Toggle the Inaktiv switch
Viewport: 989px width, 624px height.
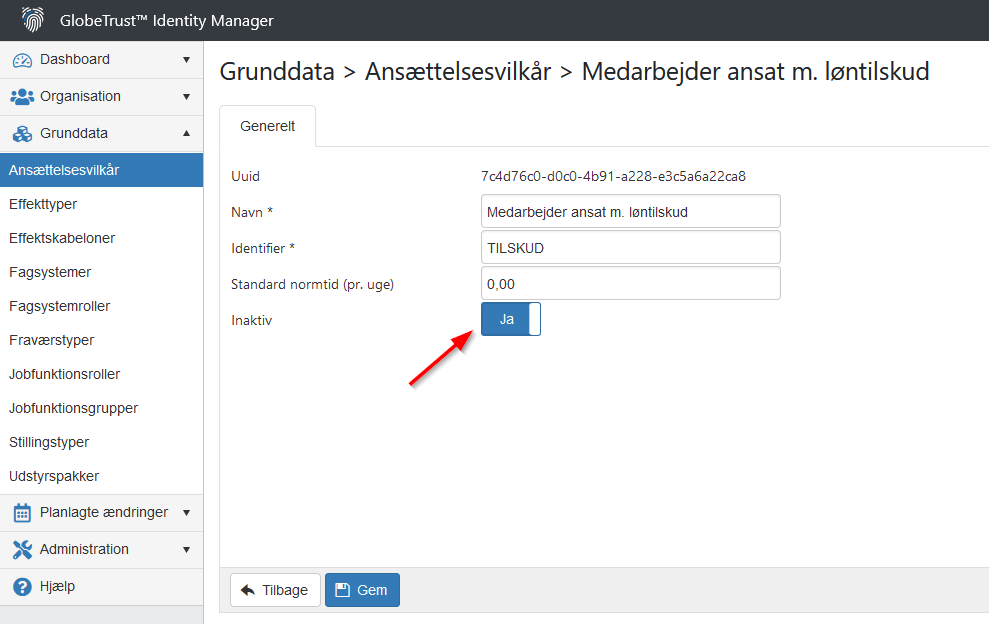[510, 319]
